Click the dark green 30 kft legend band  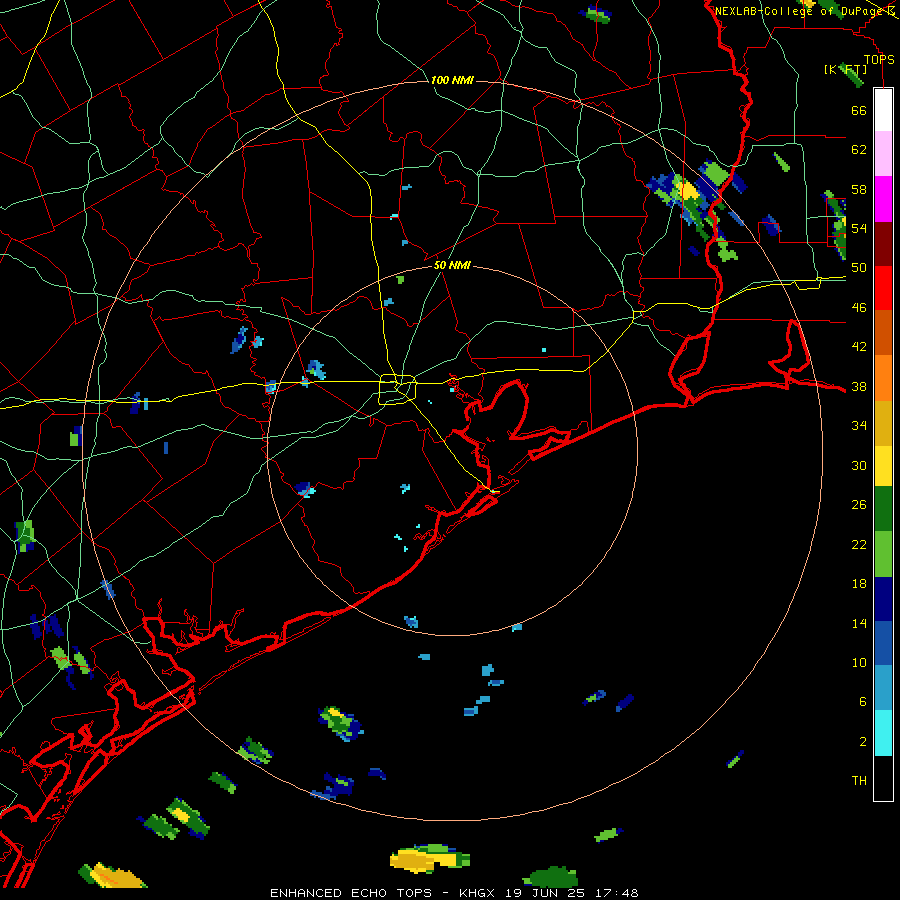click(x=883, y=508)
